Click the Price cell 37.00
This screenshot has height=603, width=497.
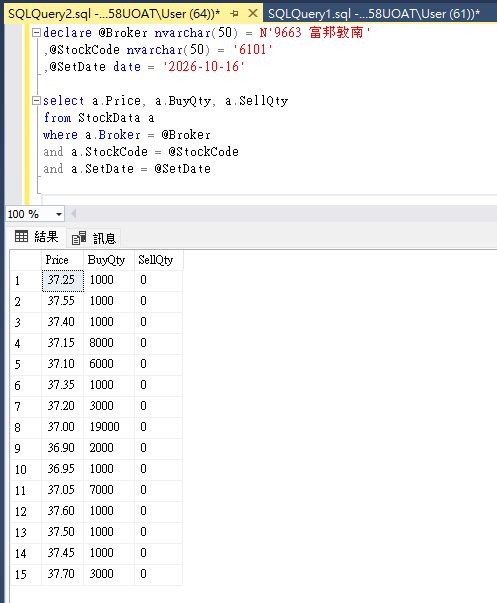tap(62, 428)
